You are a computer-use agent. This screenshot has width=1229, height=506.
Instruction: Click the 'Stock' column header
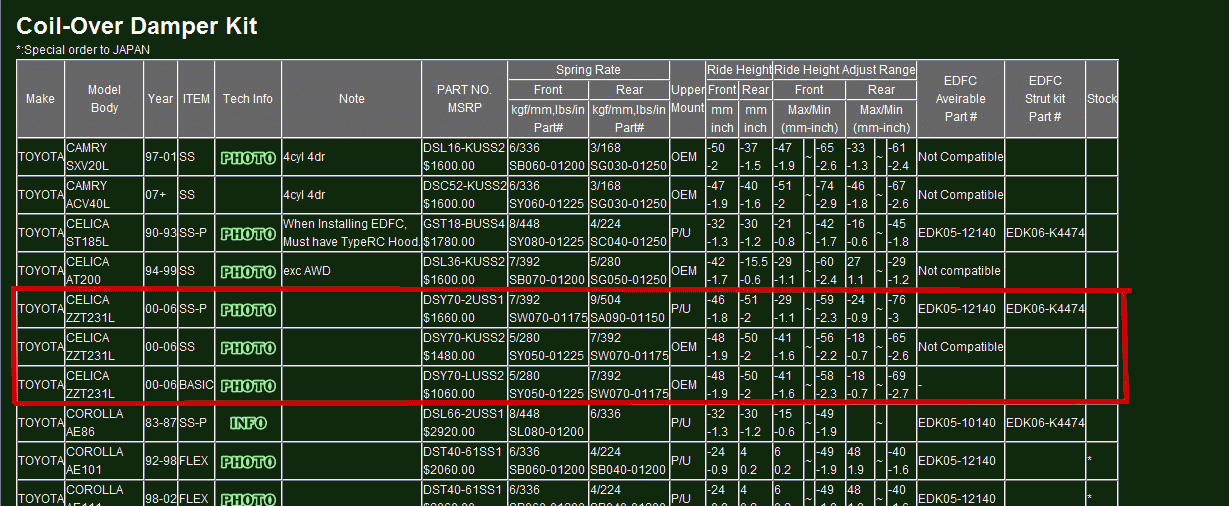coord(1101,99)
